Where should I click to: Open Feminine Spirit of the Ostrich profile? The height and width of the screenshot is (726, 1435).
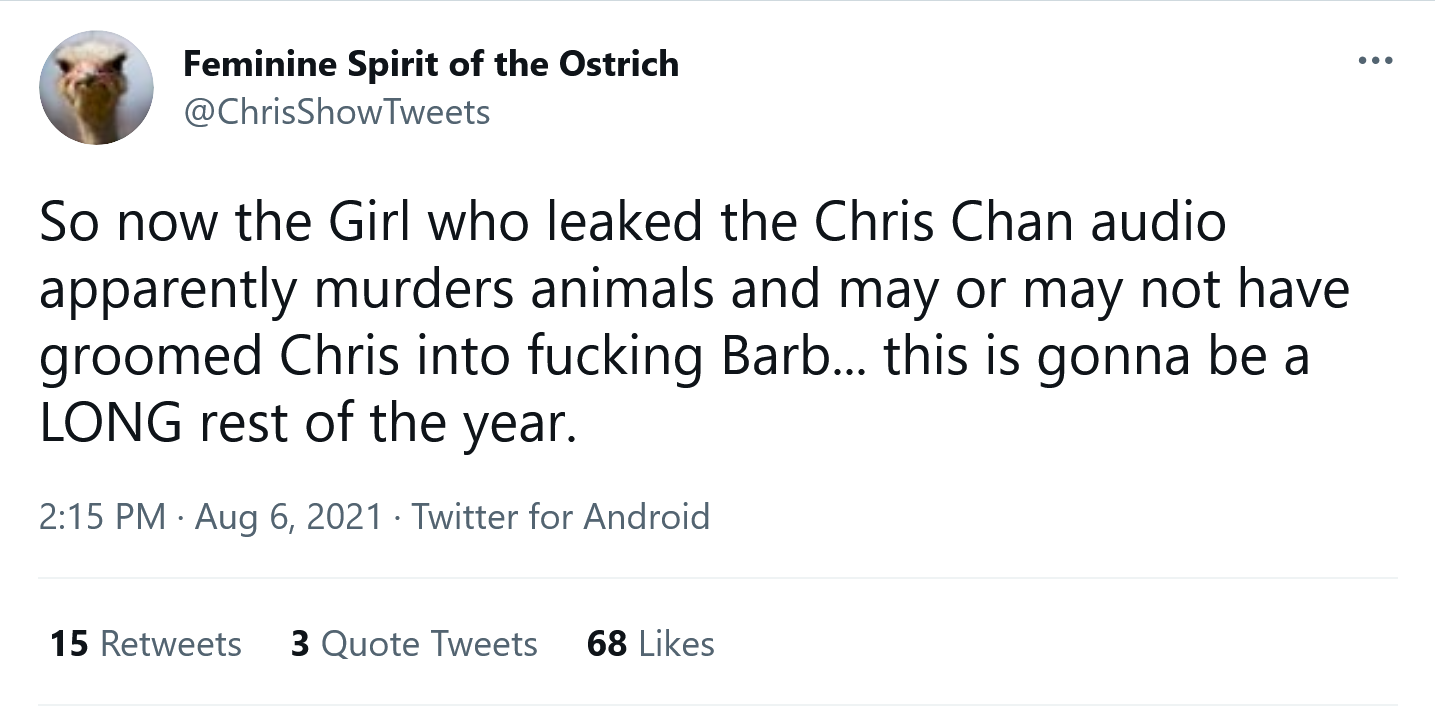(x=430, y=63)
